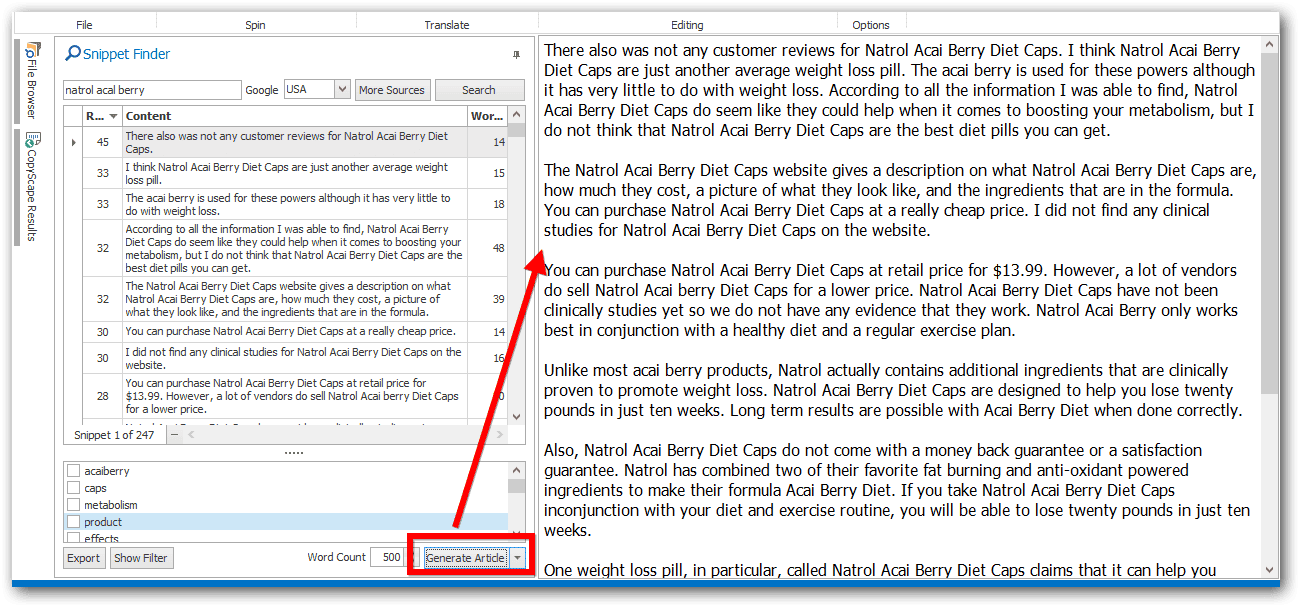This screenshot has width=1300, height=607.
Task: Click the word count value 39 cell
Action: pos(488,299)
